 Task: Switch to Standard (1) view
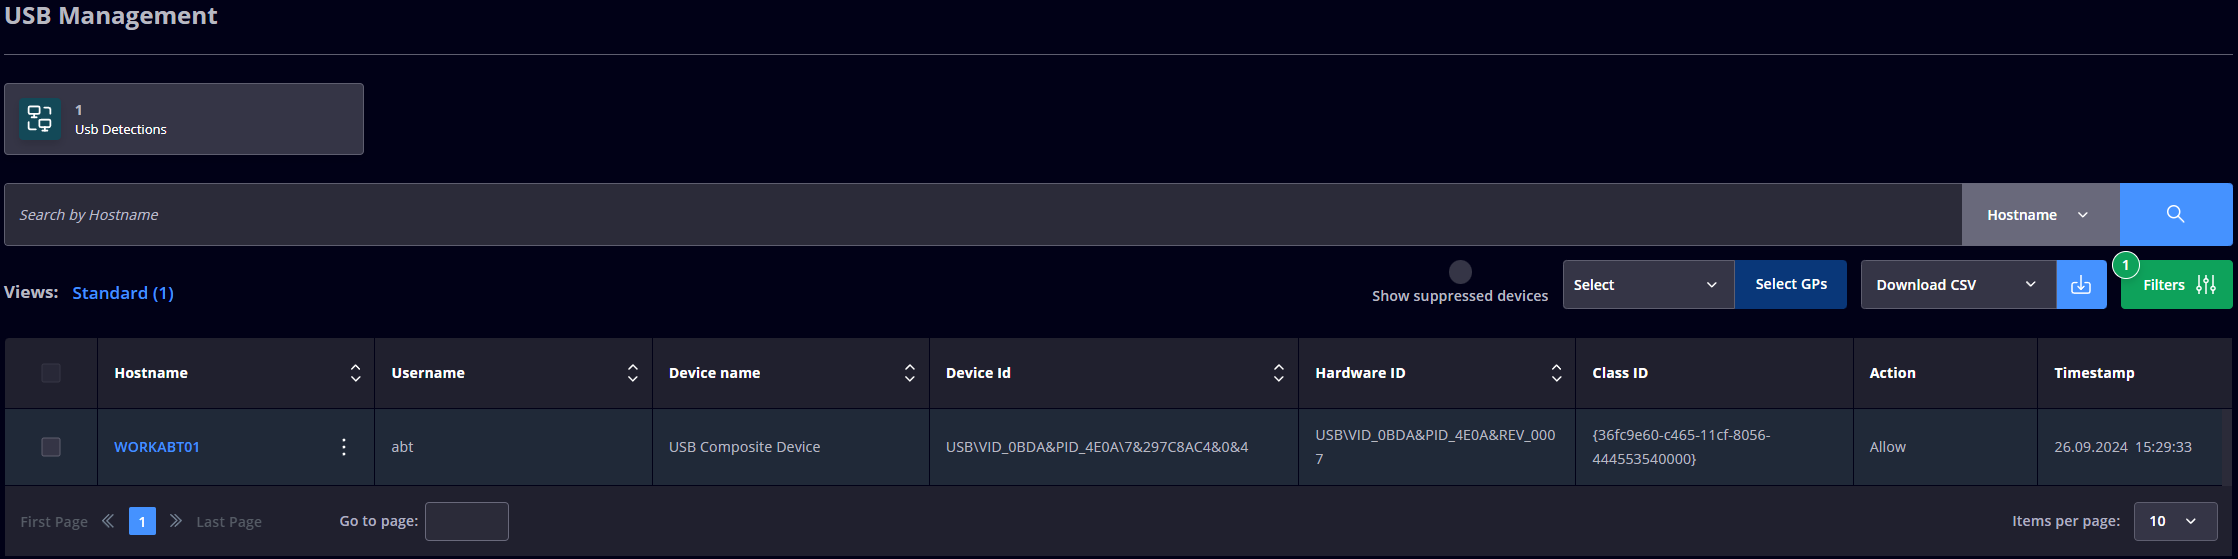pyautogui.click(x=123, y=293)
